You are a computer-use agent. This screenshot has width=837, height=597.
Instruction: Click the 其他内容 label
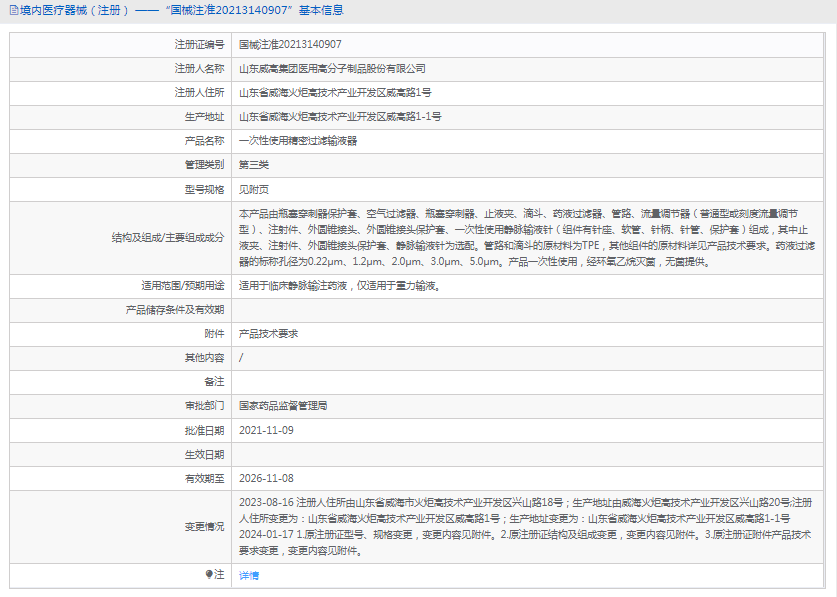[204, 358]
